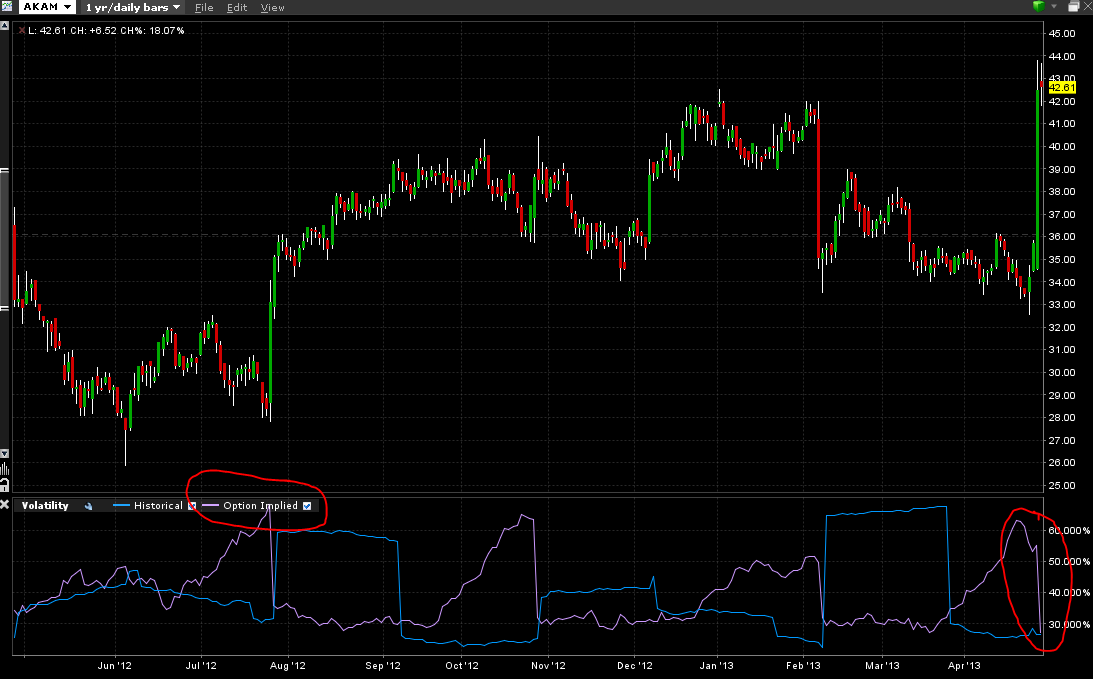Click the chart application icon beside AKAM

[7, 7]
